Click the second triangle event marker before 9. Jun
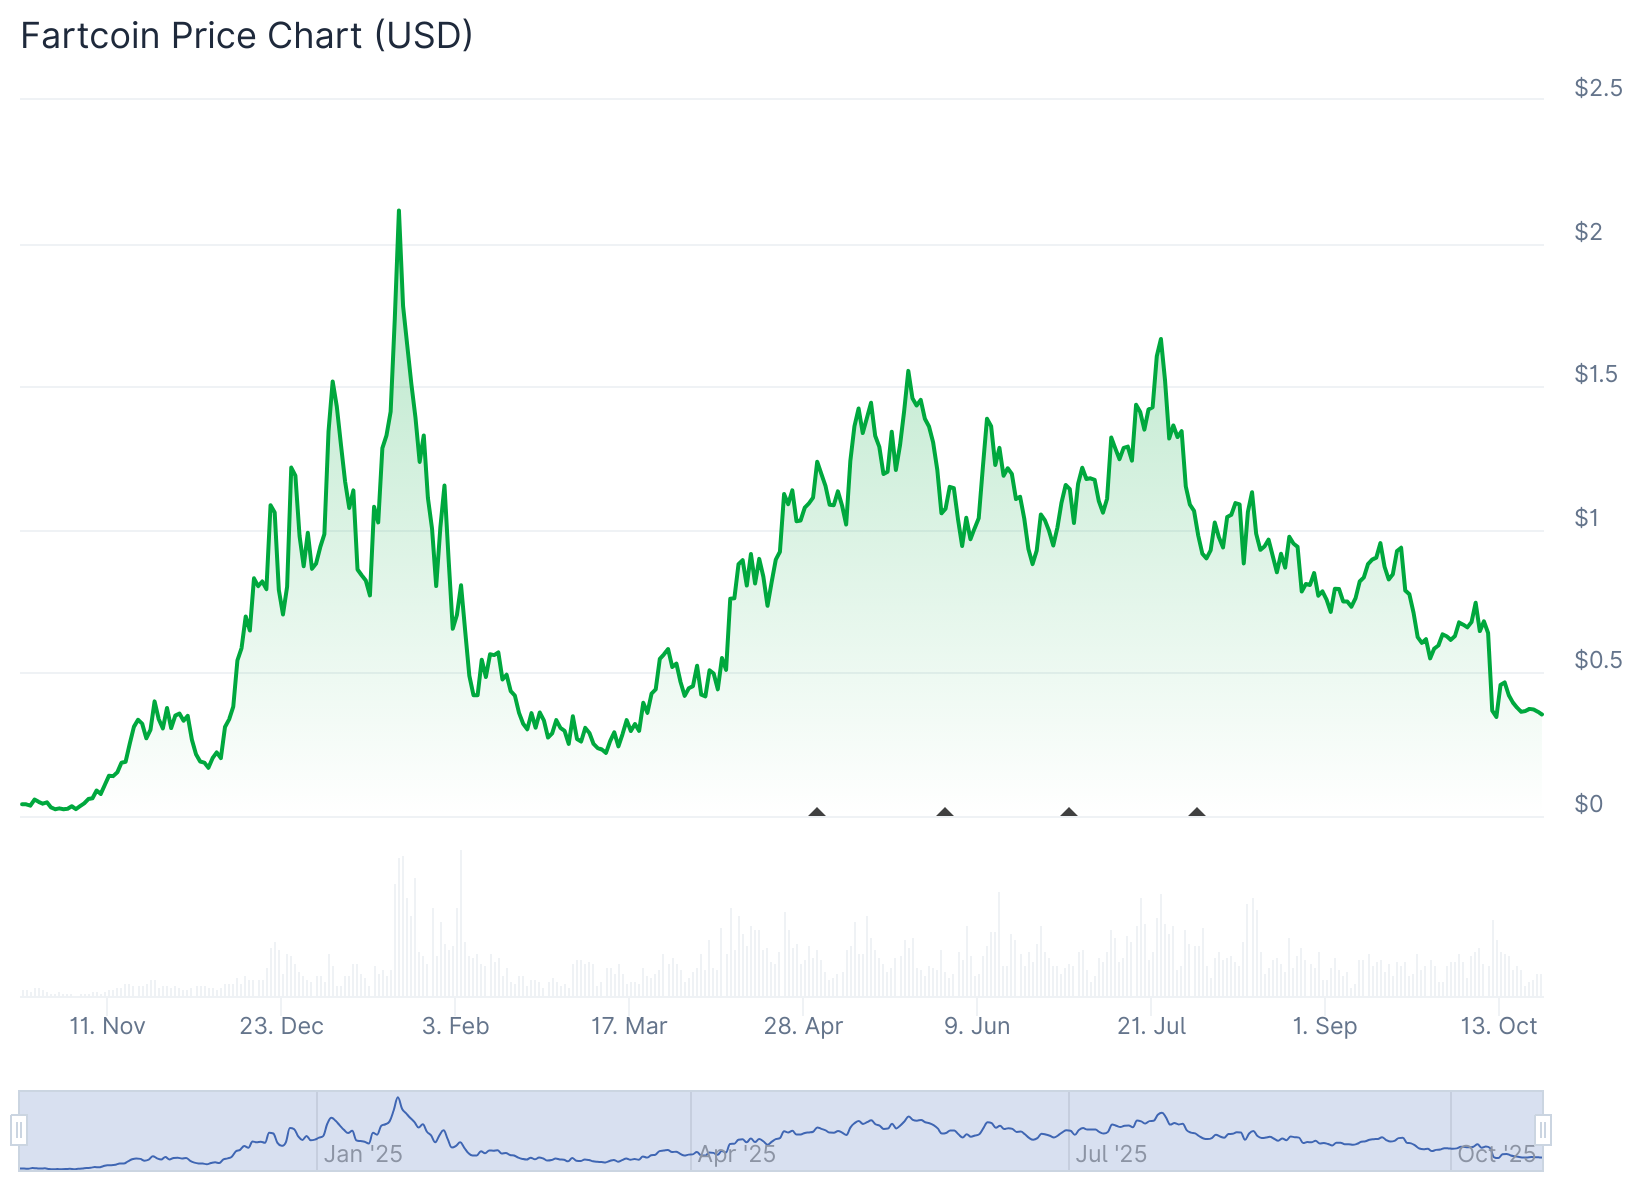The width and height of the screenshot is (1644, 1200). pos(944,812)
